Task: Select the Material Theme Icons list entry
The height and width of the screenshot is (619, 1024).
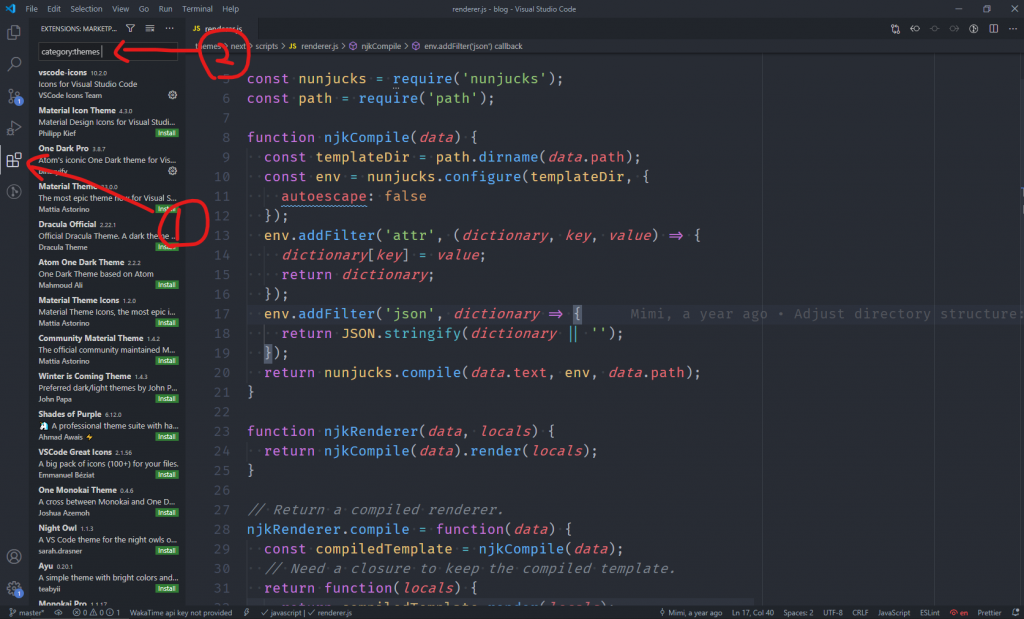Action: coord(108,311)
